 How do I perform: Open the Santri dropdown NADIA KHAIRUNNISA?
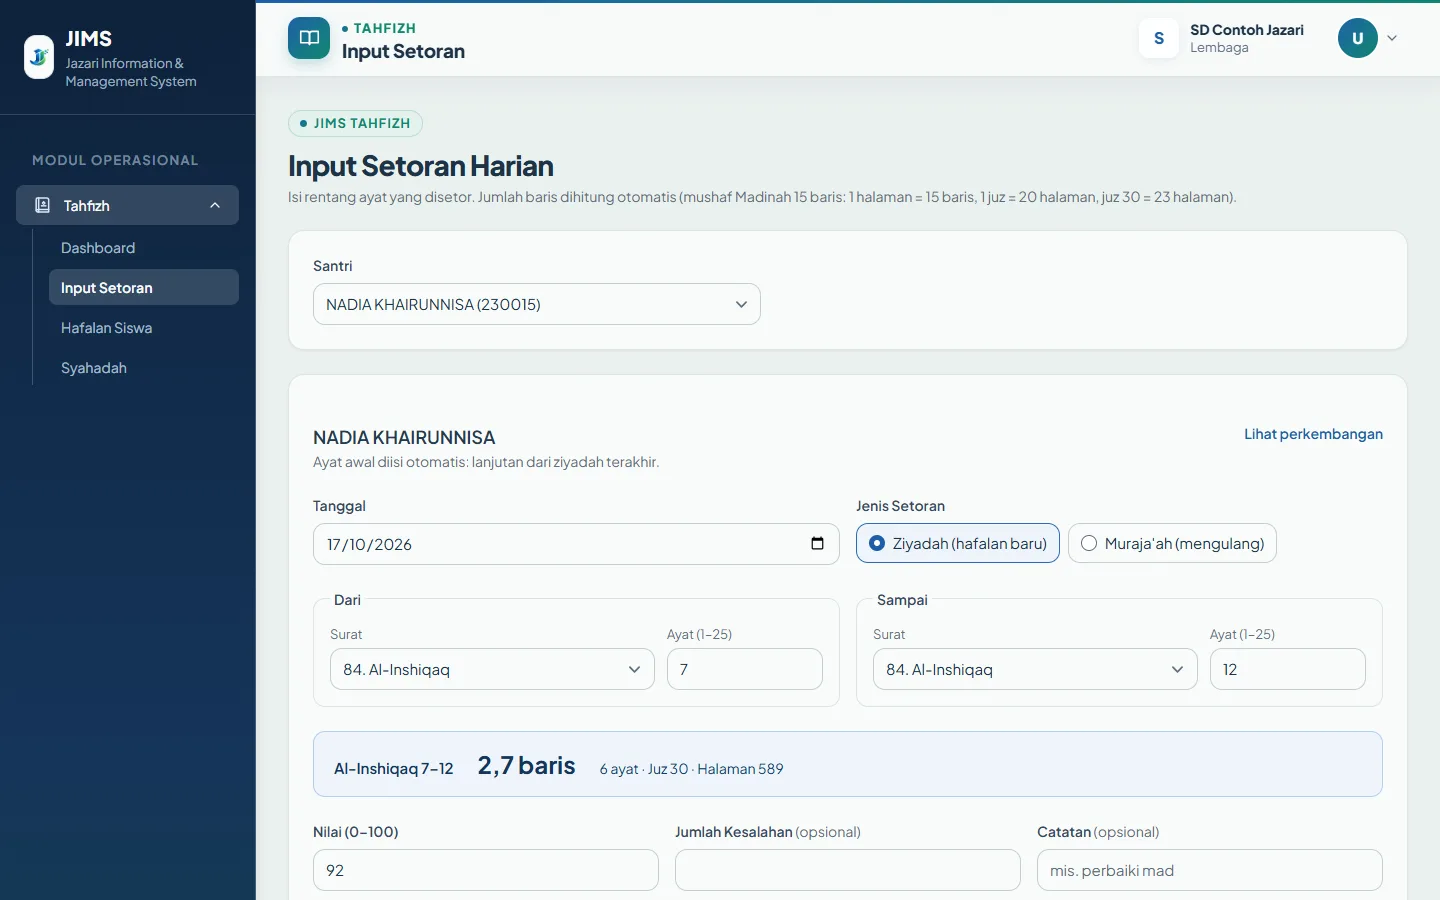coord(537,304)
